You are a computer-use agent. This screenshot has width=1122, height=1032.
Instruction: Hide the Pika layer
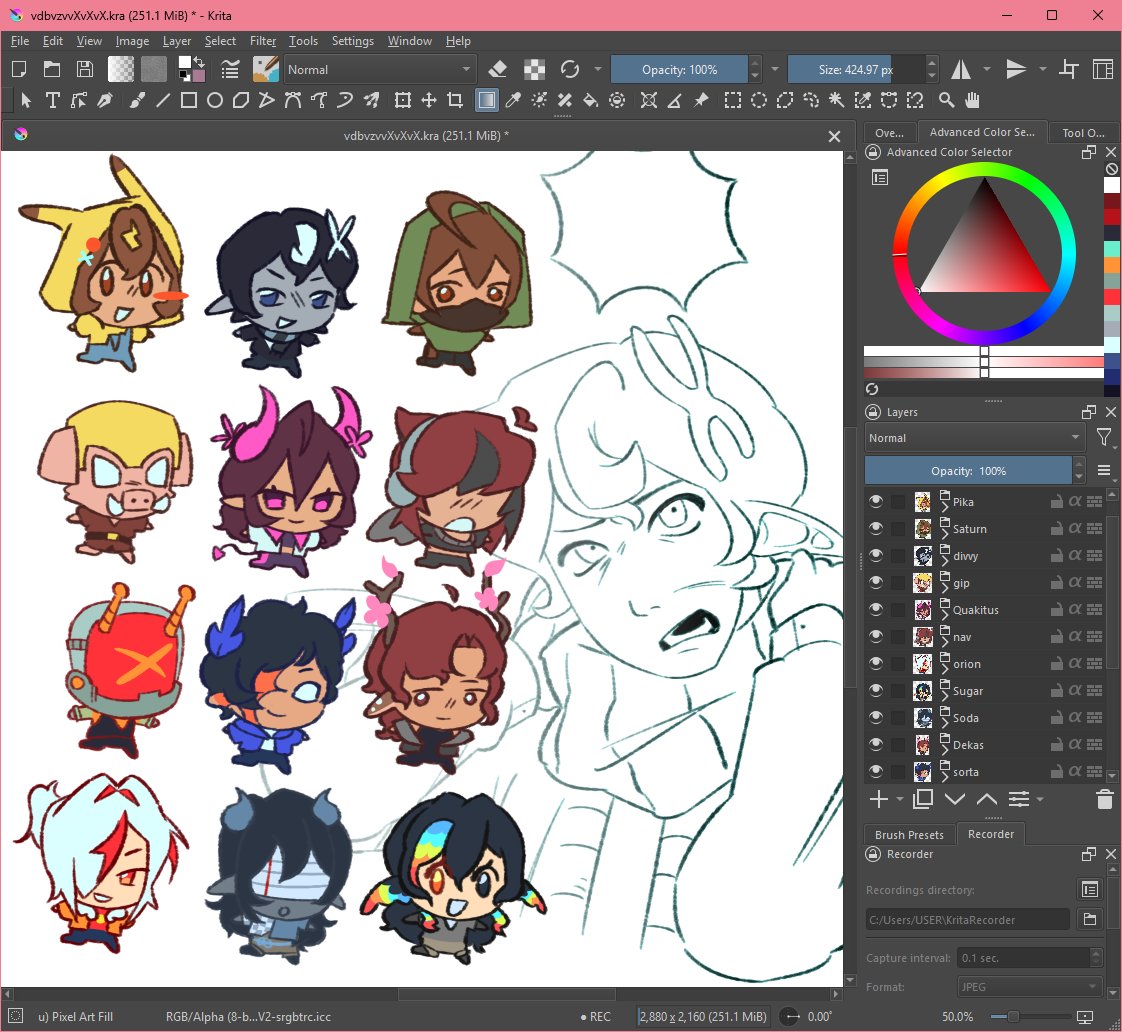pos(876,502)
